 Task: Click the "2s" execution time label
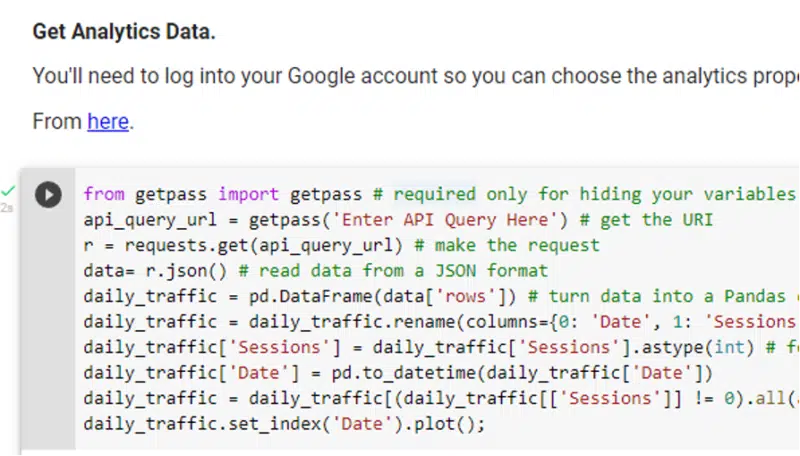[7, 207]
